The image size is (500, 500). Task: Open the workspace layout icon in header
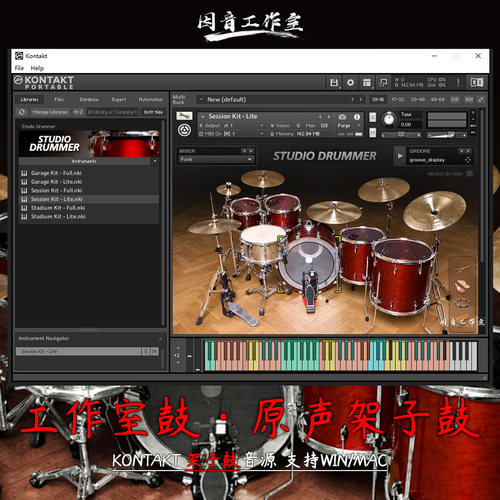tap(367, 82)
